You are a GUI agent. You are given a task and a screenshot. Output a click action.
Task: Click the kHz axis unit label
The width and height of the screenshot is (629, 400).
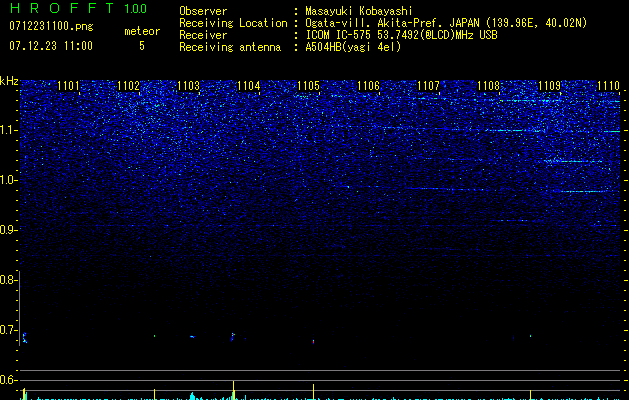point(9,81)
